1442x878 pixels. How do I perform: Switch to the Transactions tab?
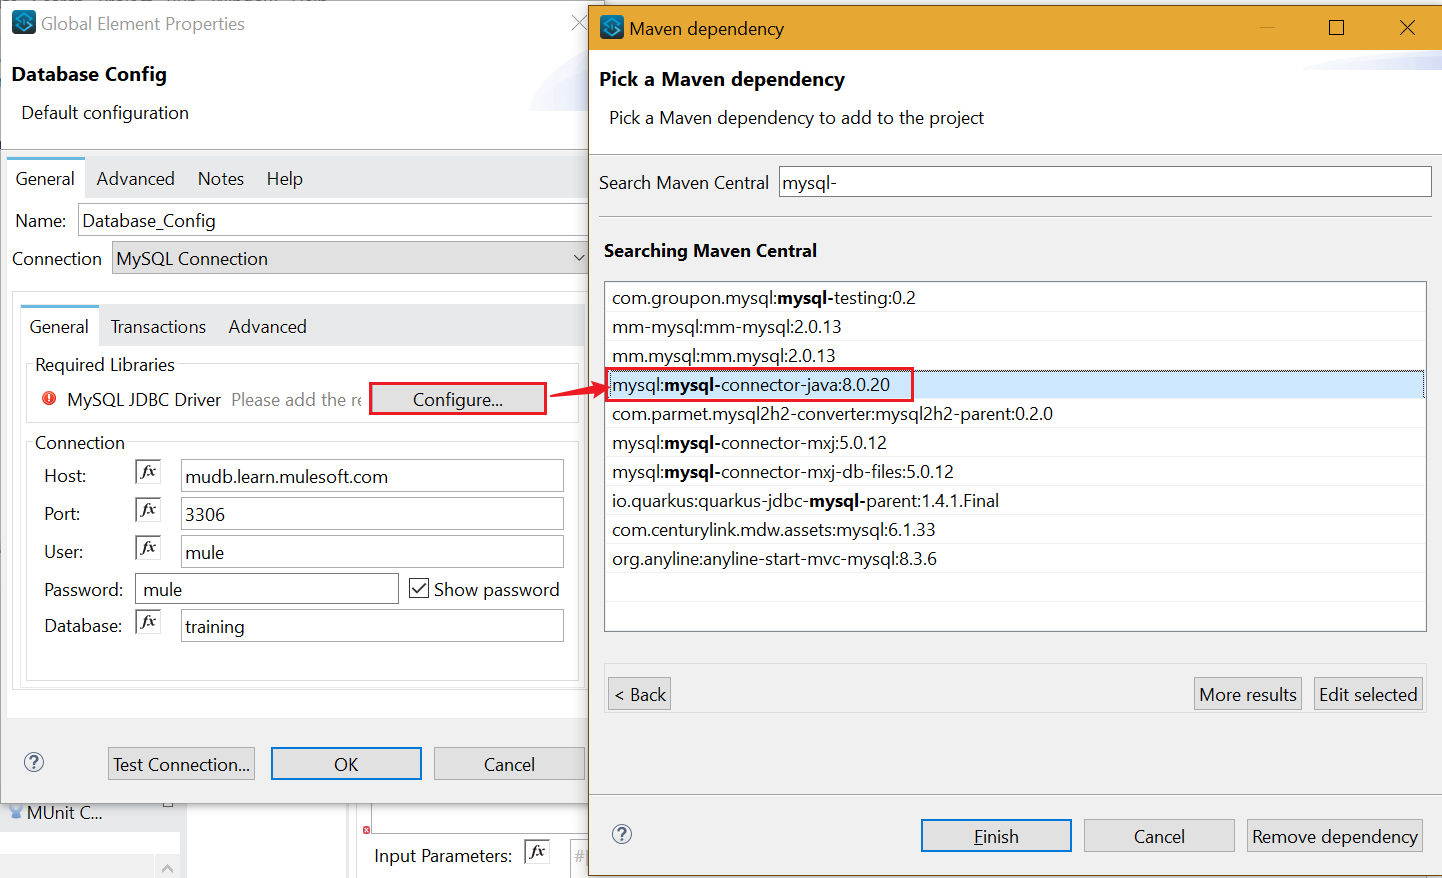[158, 326]
